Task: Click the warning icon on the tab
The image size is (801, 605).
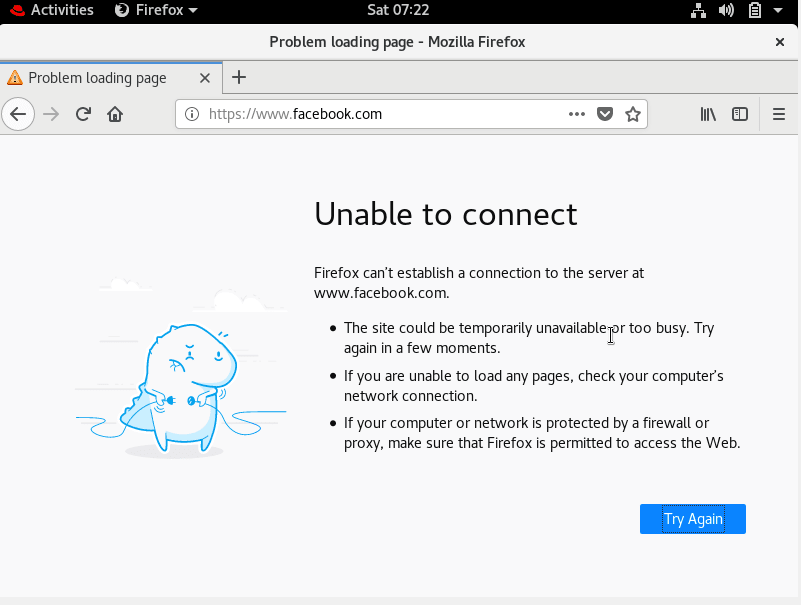Action: [15, 78]
